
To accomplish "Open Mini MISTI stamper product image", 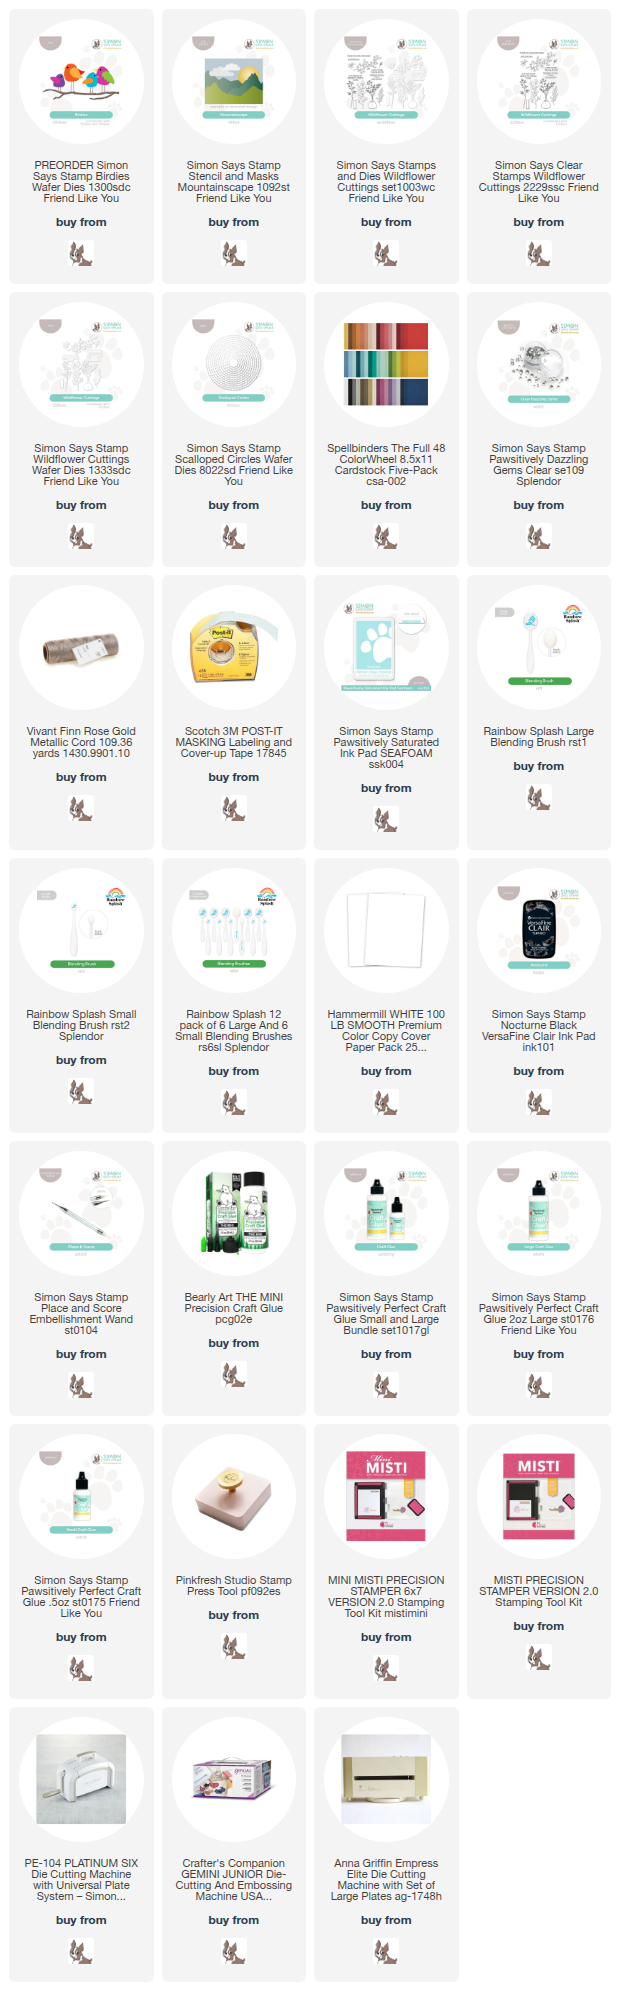I will pyautogui.click(x=386, y=1498).
